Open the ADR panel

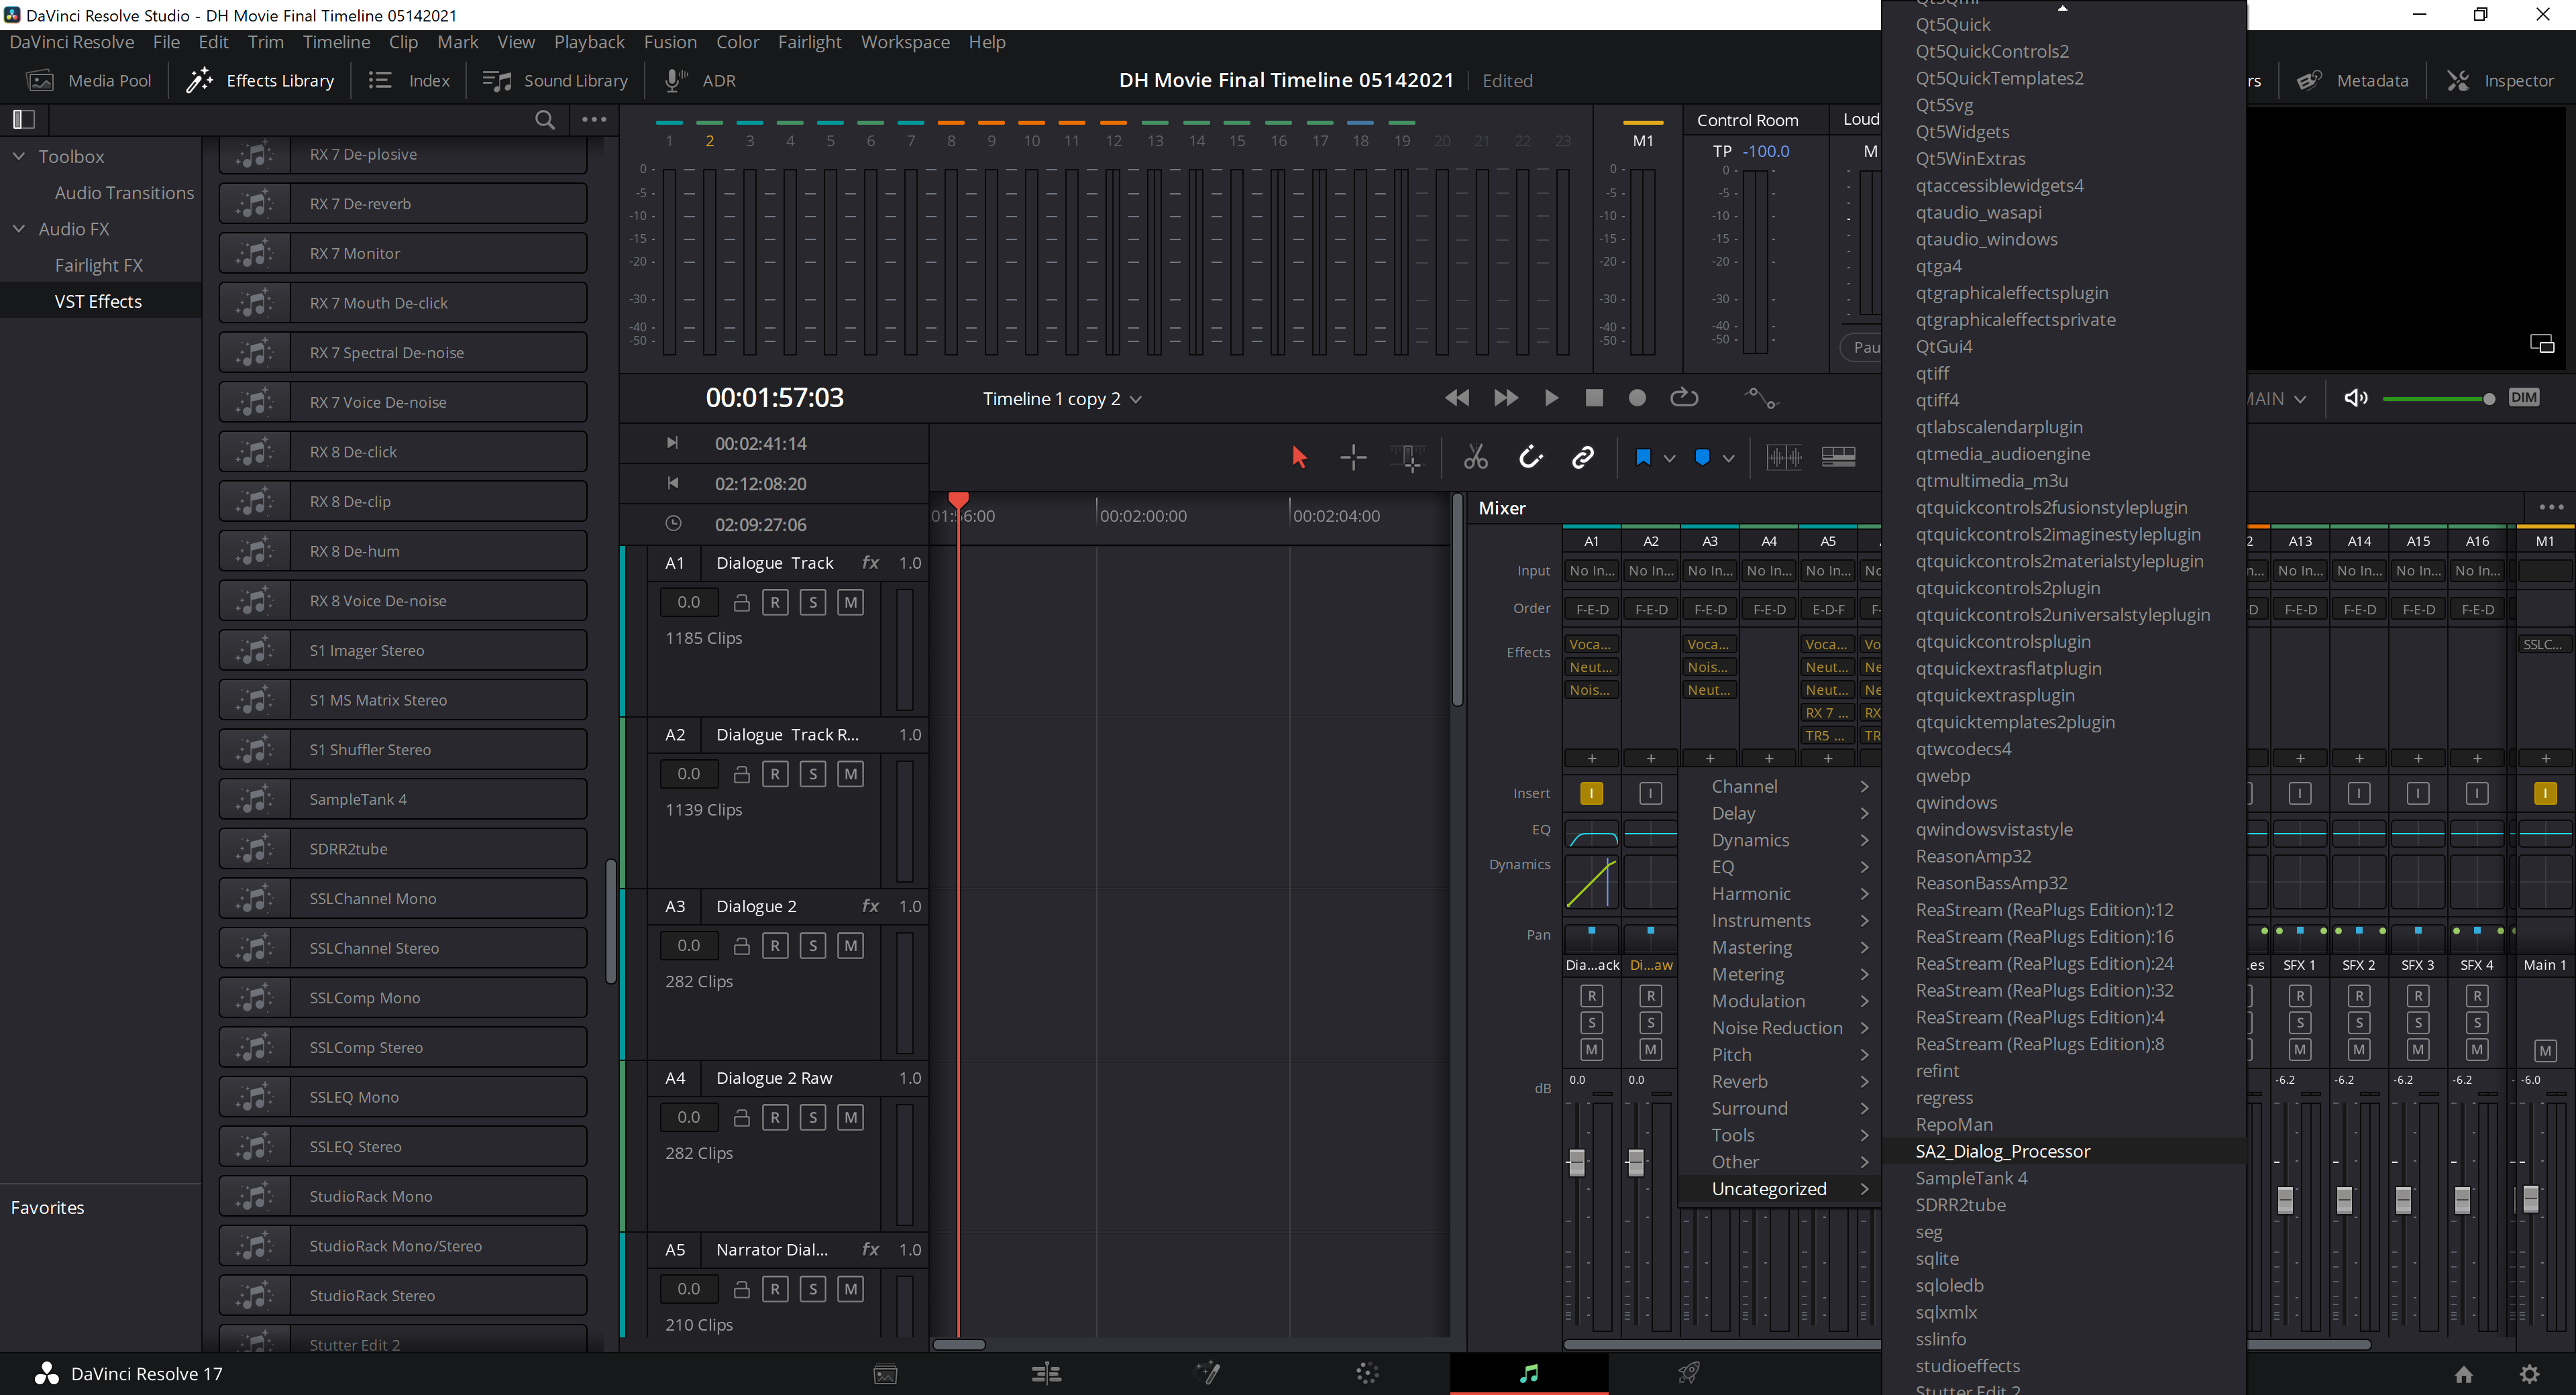click(x=700, y=81)
